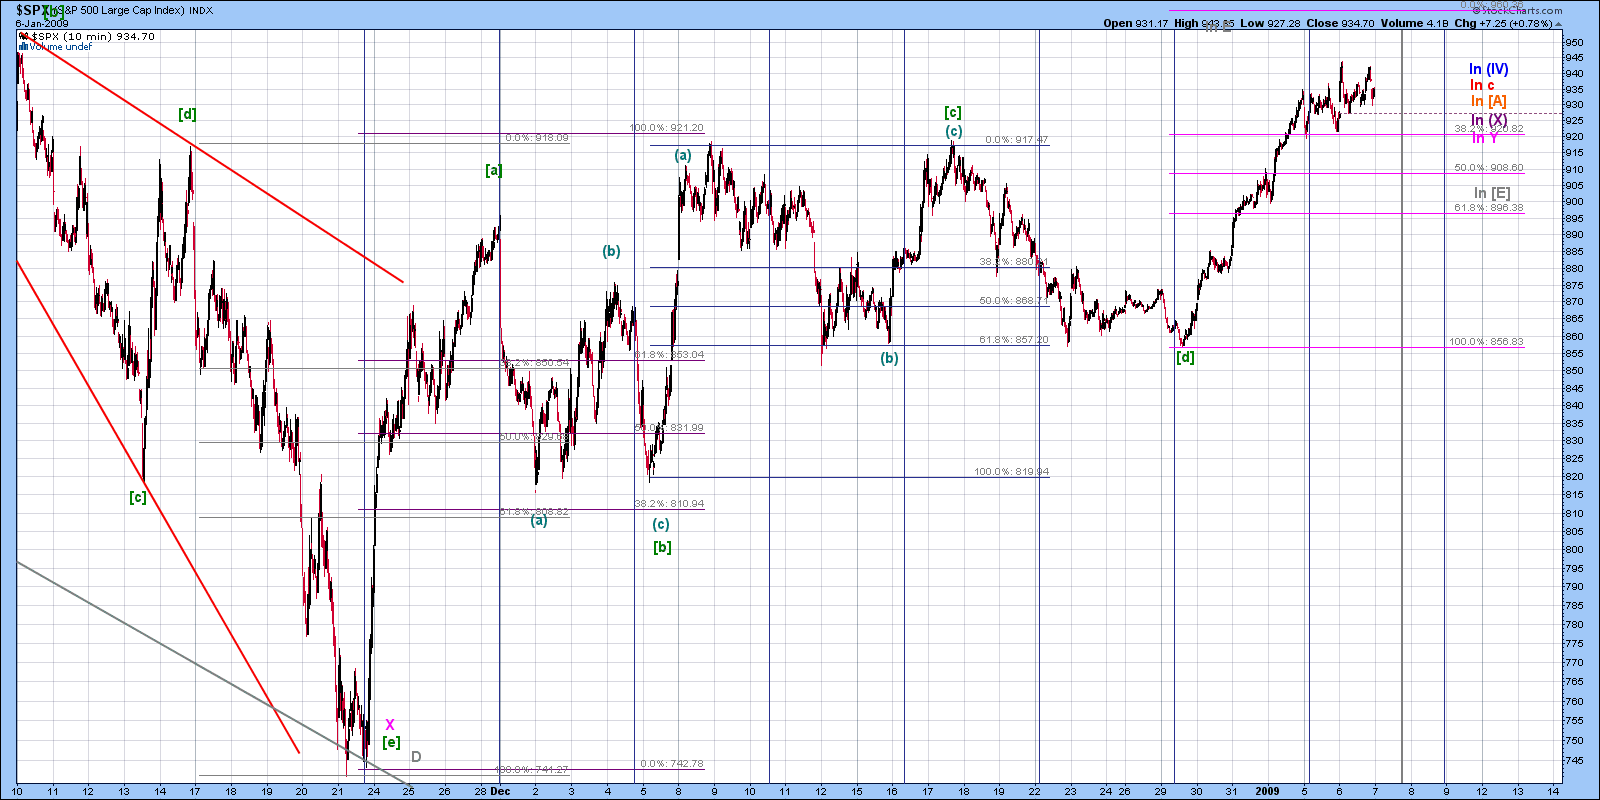Image resolution: width=1600 pixels, height=800 pixels.
Task: Click the 'Volume 4.1B' value
Action: 1414,23
